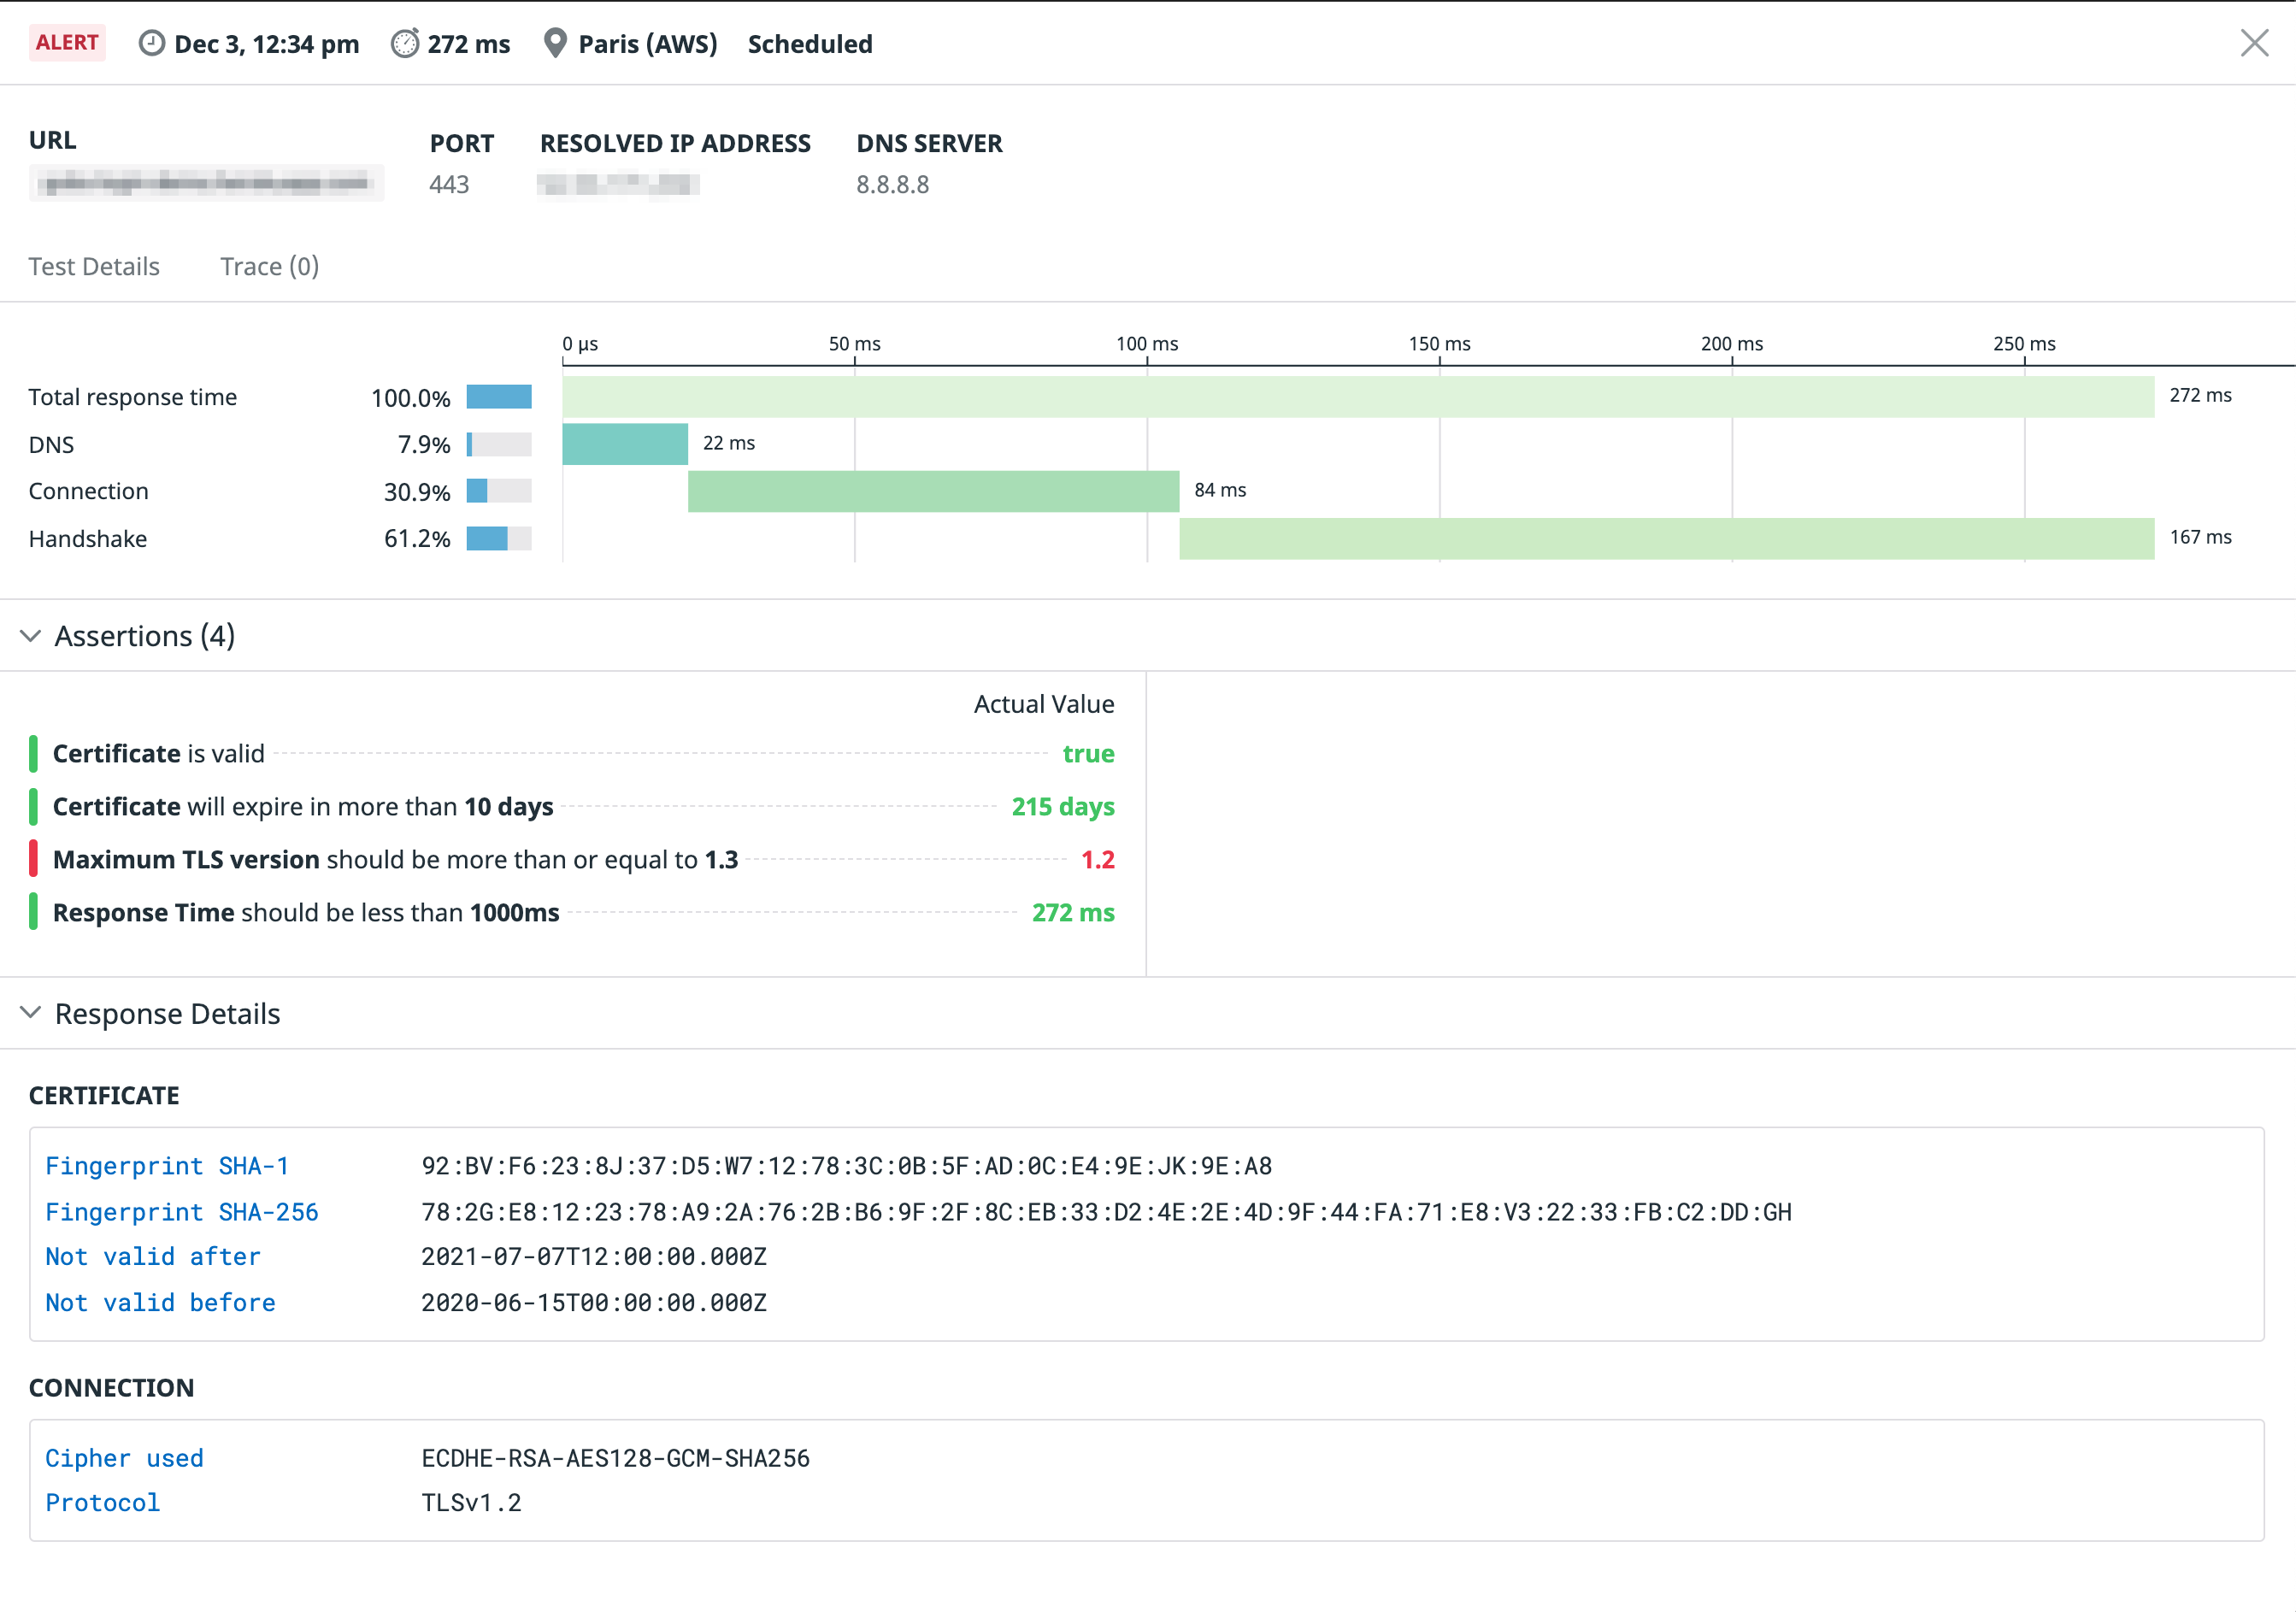Viewport: 2296px width, 1612px height.
Task: Close the test result panel
Action: tap(2255, 43)
